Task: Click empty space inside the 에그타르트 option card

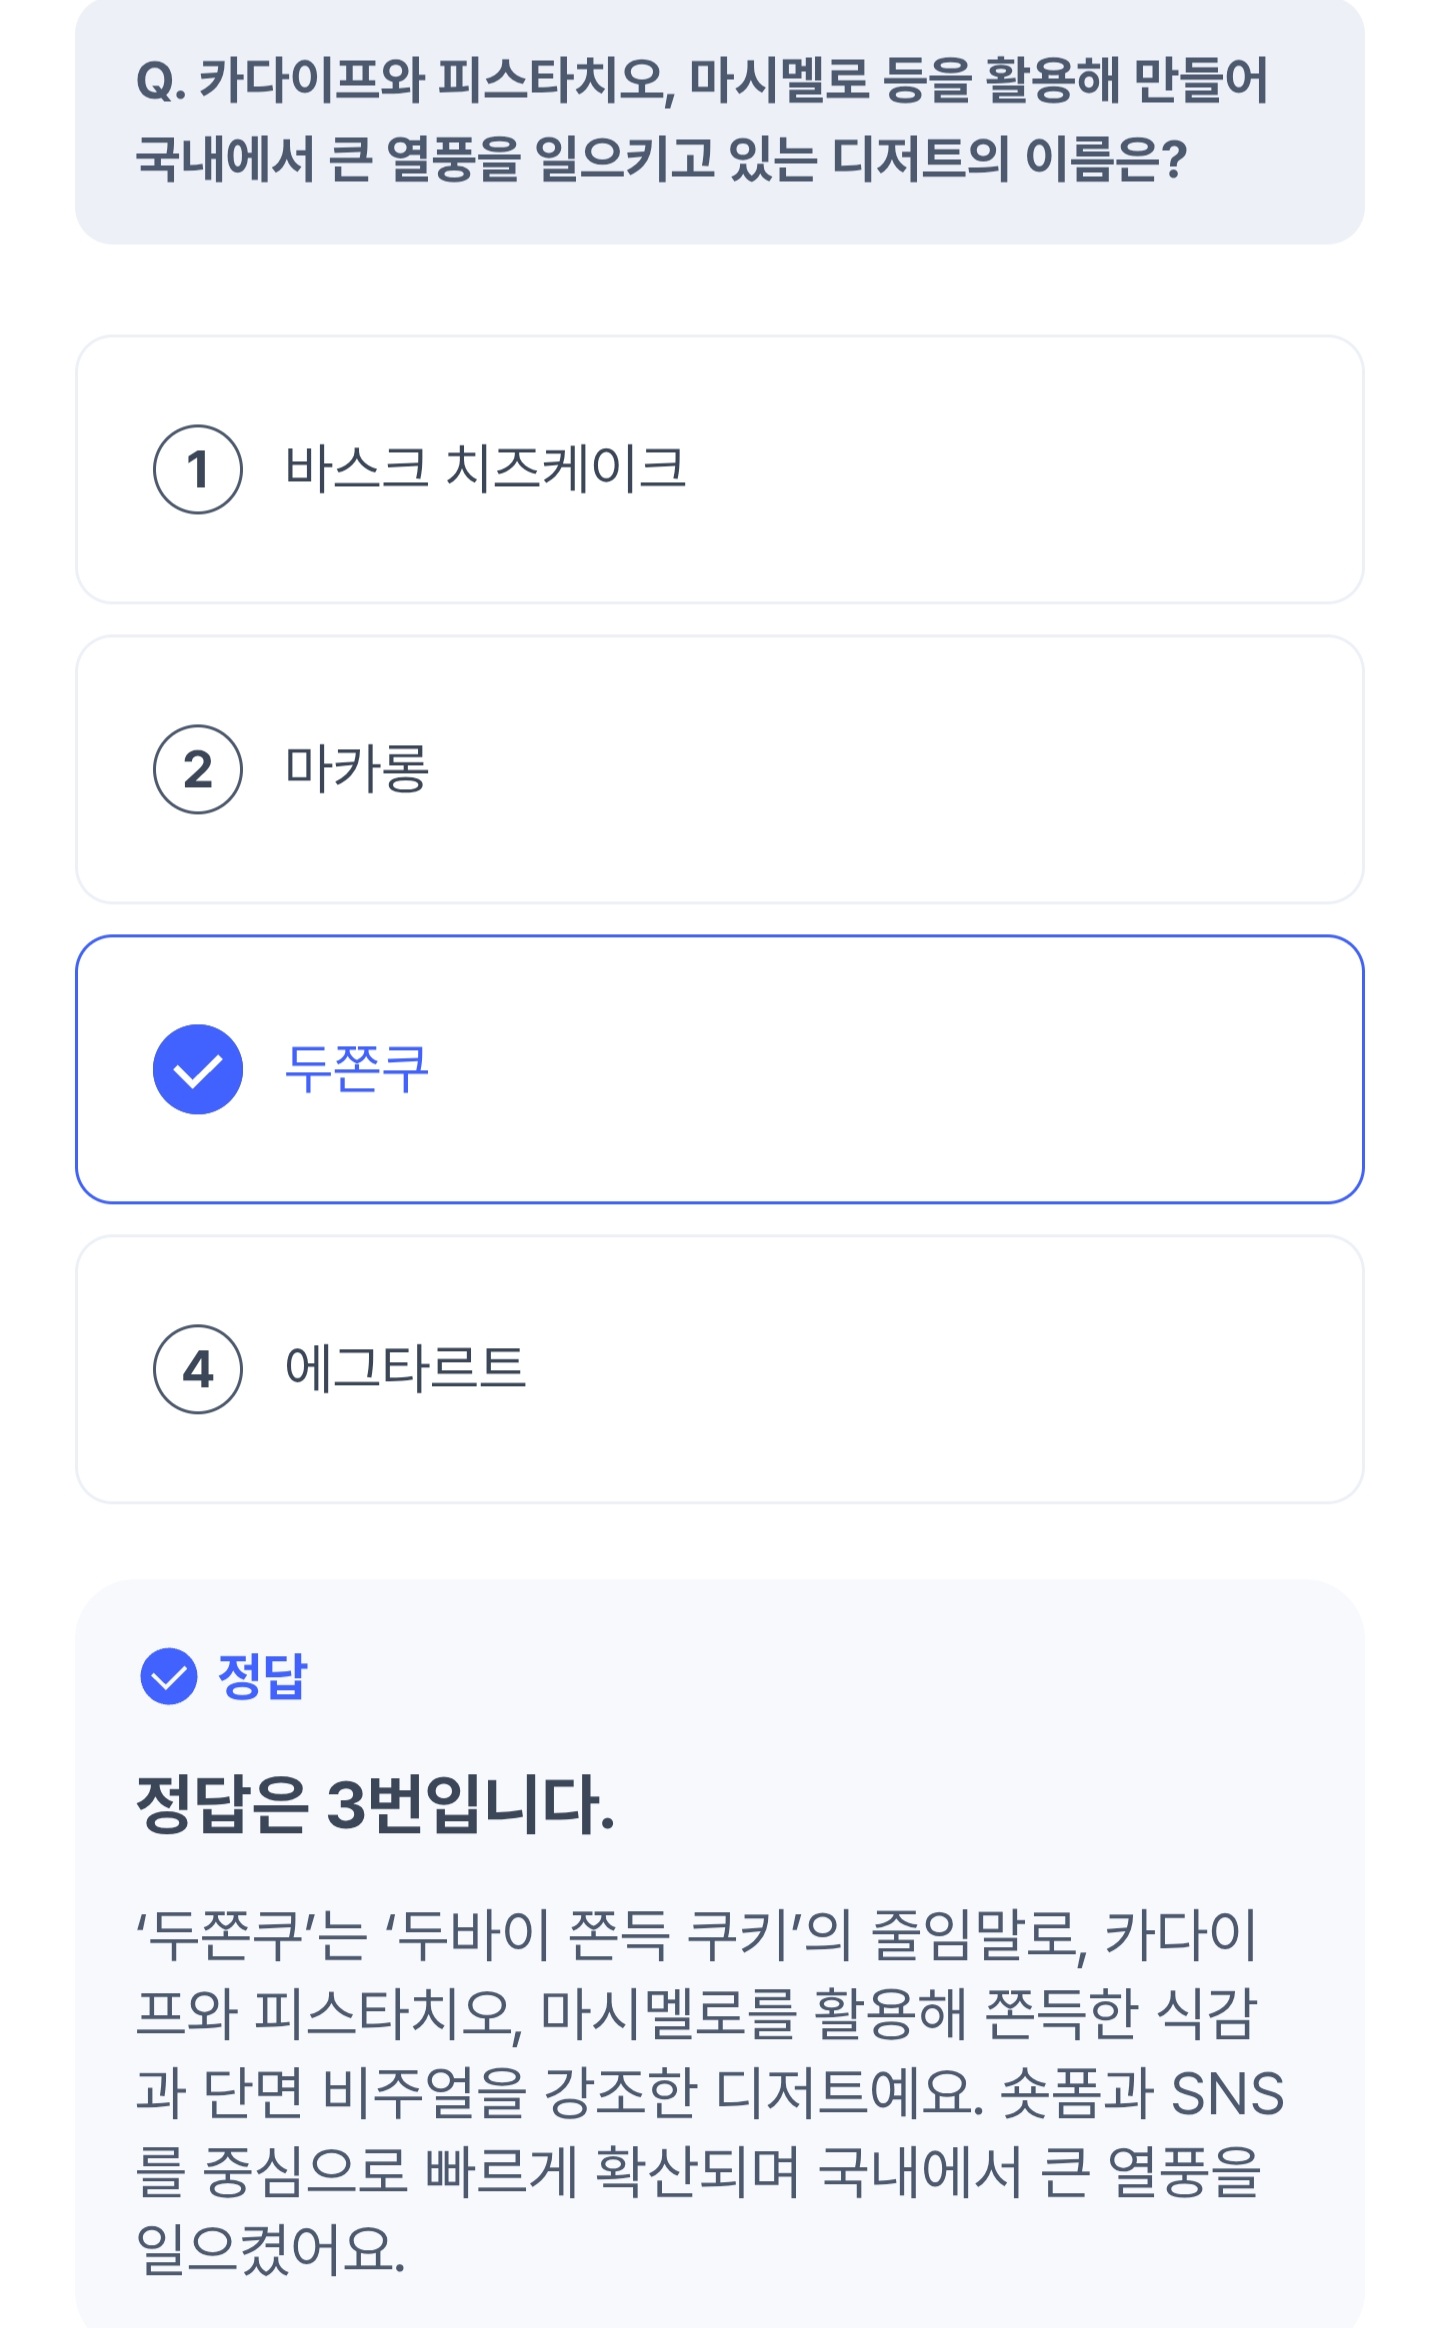Action: point(900,1369)
